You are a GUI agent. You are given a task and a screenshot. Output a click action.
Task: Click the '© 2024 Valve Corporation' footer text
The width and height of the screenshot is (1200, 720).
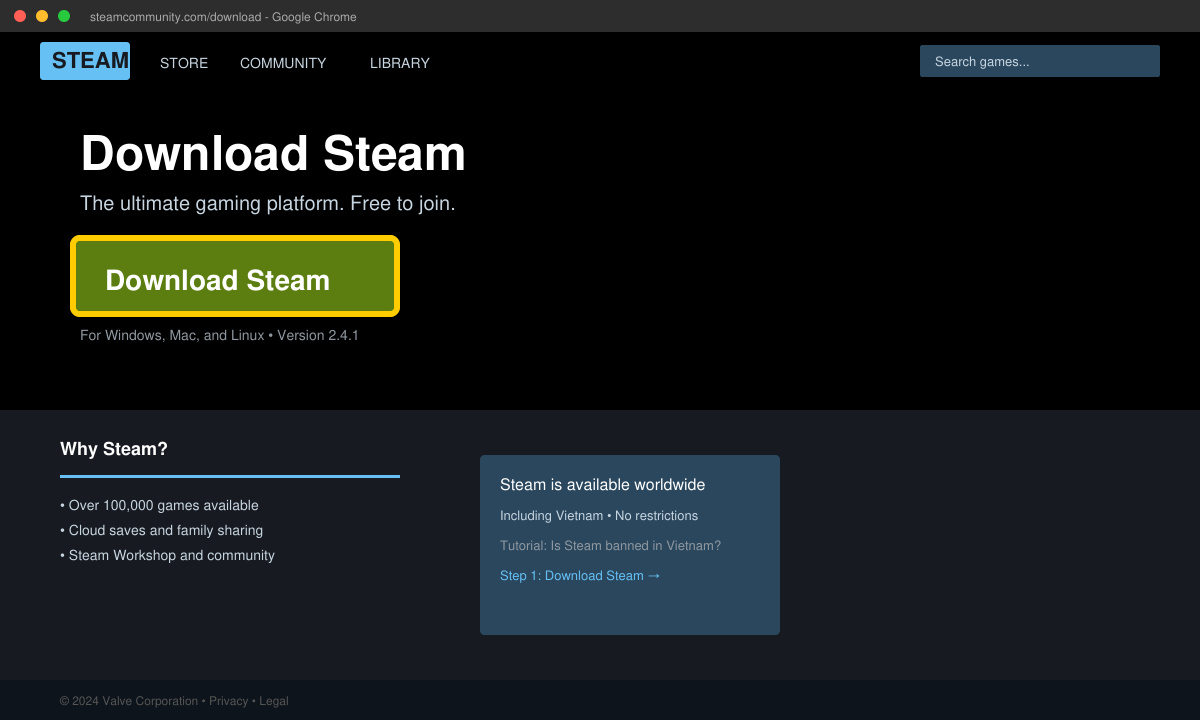tap(129, 701)
